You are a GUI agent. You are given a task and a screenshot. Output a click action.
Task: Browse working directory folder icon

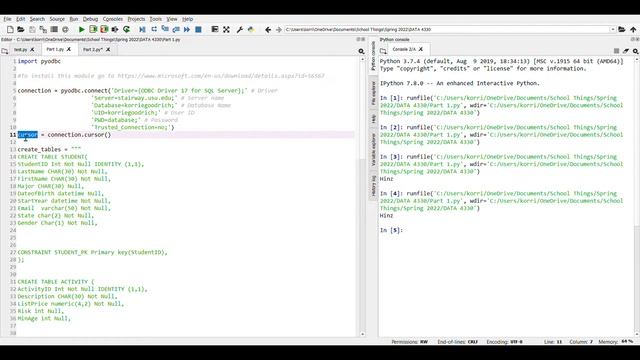(x=622, y=29)
